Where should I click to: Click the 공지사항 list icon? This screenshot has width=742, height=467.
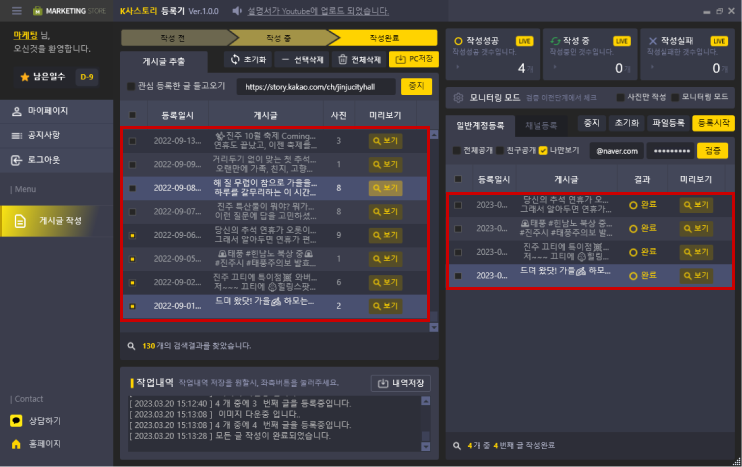18,135
